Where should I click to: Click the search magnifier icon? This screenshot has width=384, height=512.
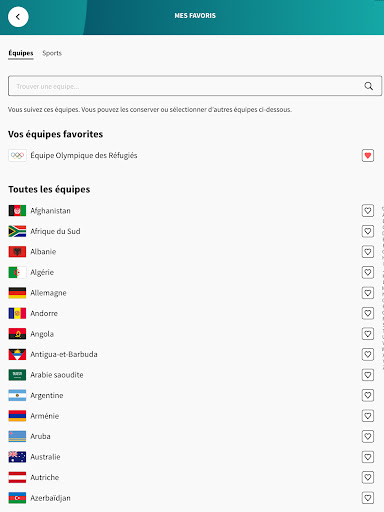tap(368, 86)
